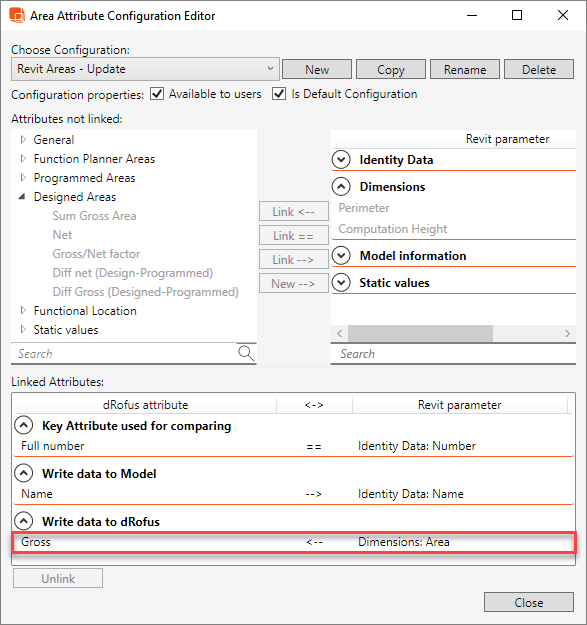Click the Copy configuration button
This screenshot has height=625, width=587.
coord(391,69)
